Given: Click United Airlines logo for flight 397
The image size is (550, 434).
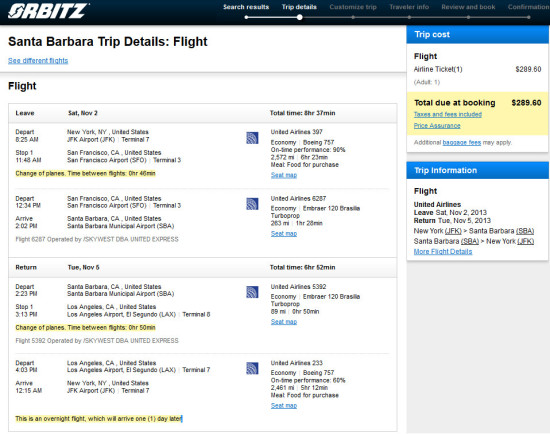Looking at the screenshot, I should [x=252, y=138].
